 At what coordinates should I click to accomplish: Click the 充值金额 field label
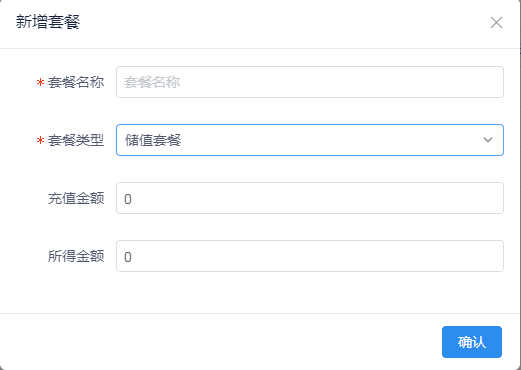pos(76,198)
